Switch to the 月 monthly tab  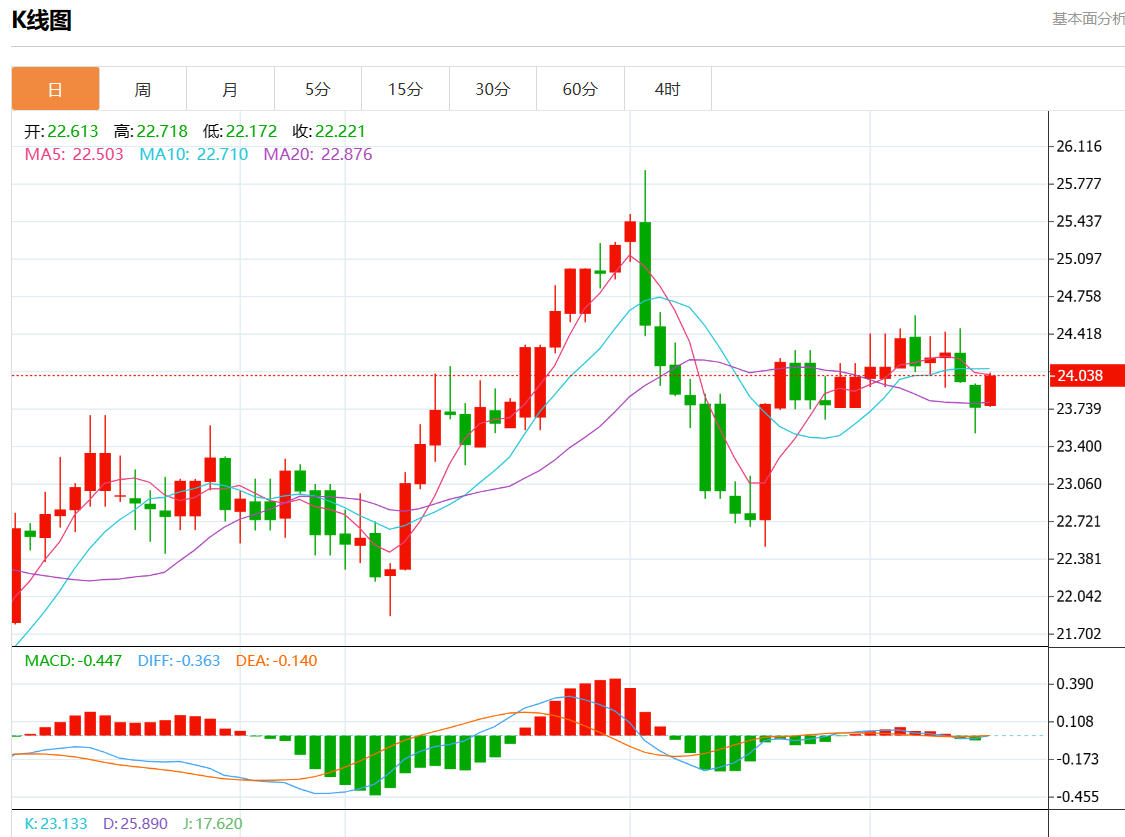click(230, 89)
